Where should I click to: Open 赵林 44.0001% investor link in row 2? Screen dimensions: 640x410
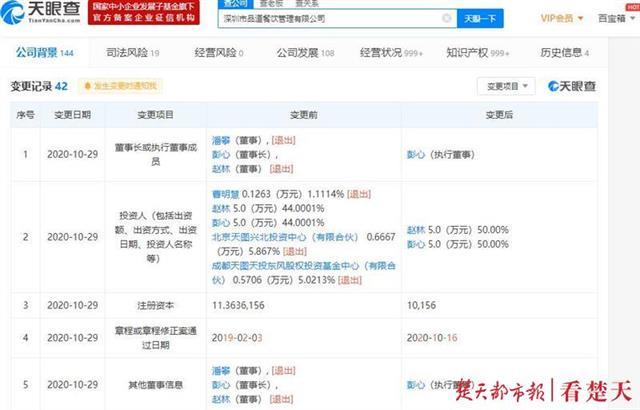(221, 208)
